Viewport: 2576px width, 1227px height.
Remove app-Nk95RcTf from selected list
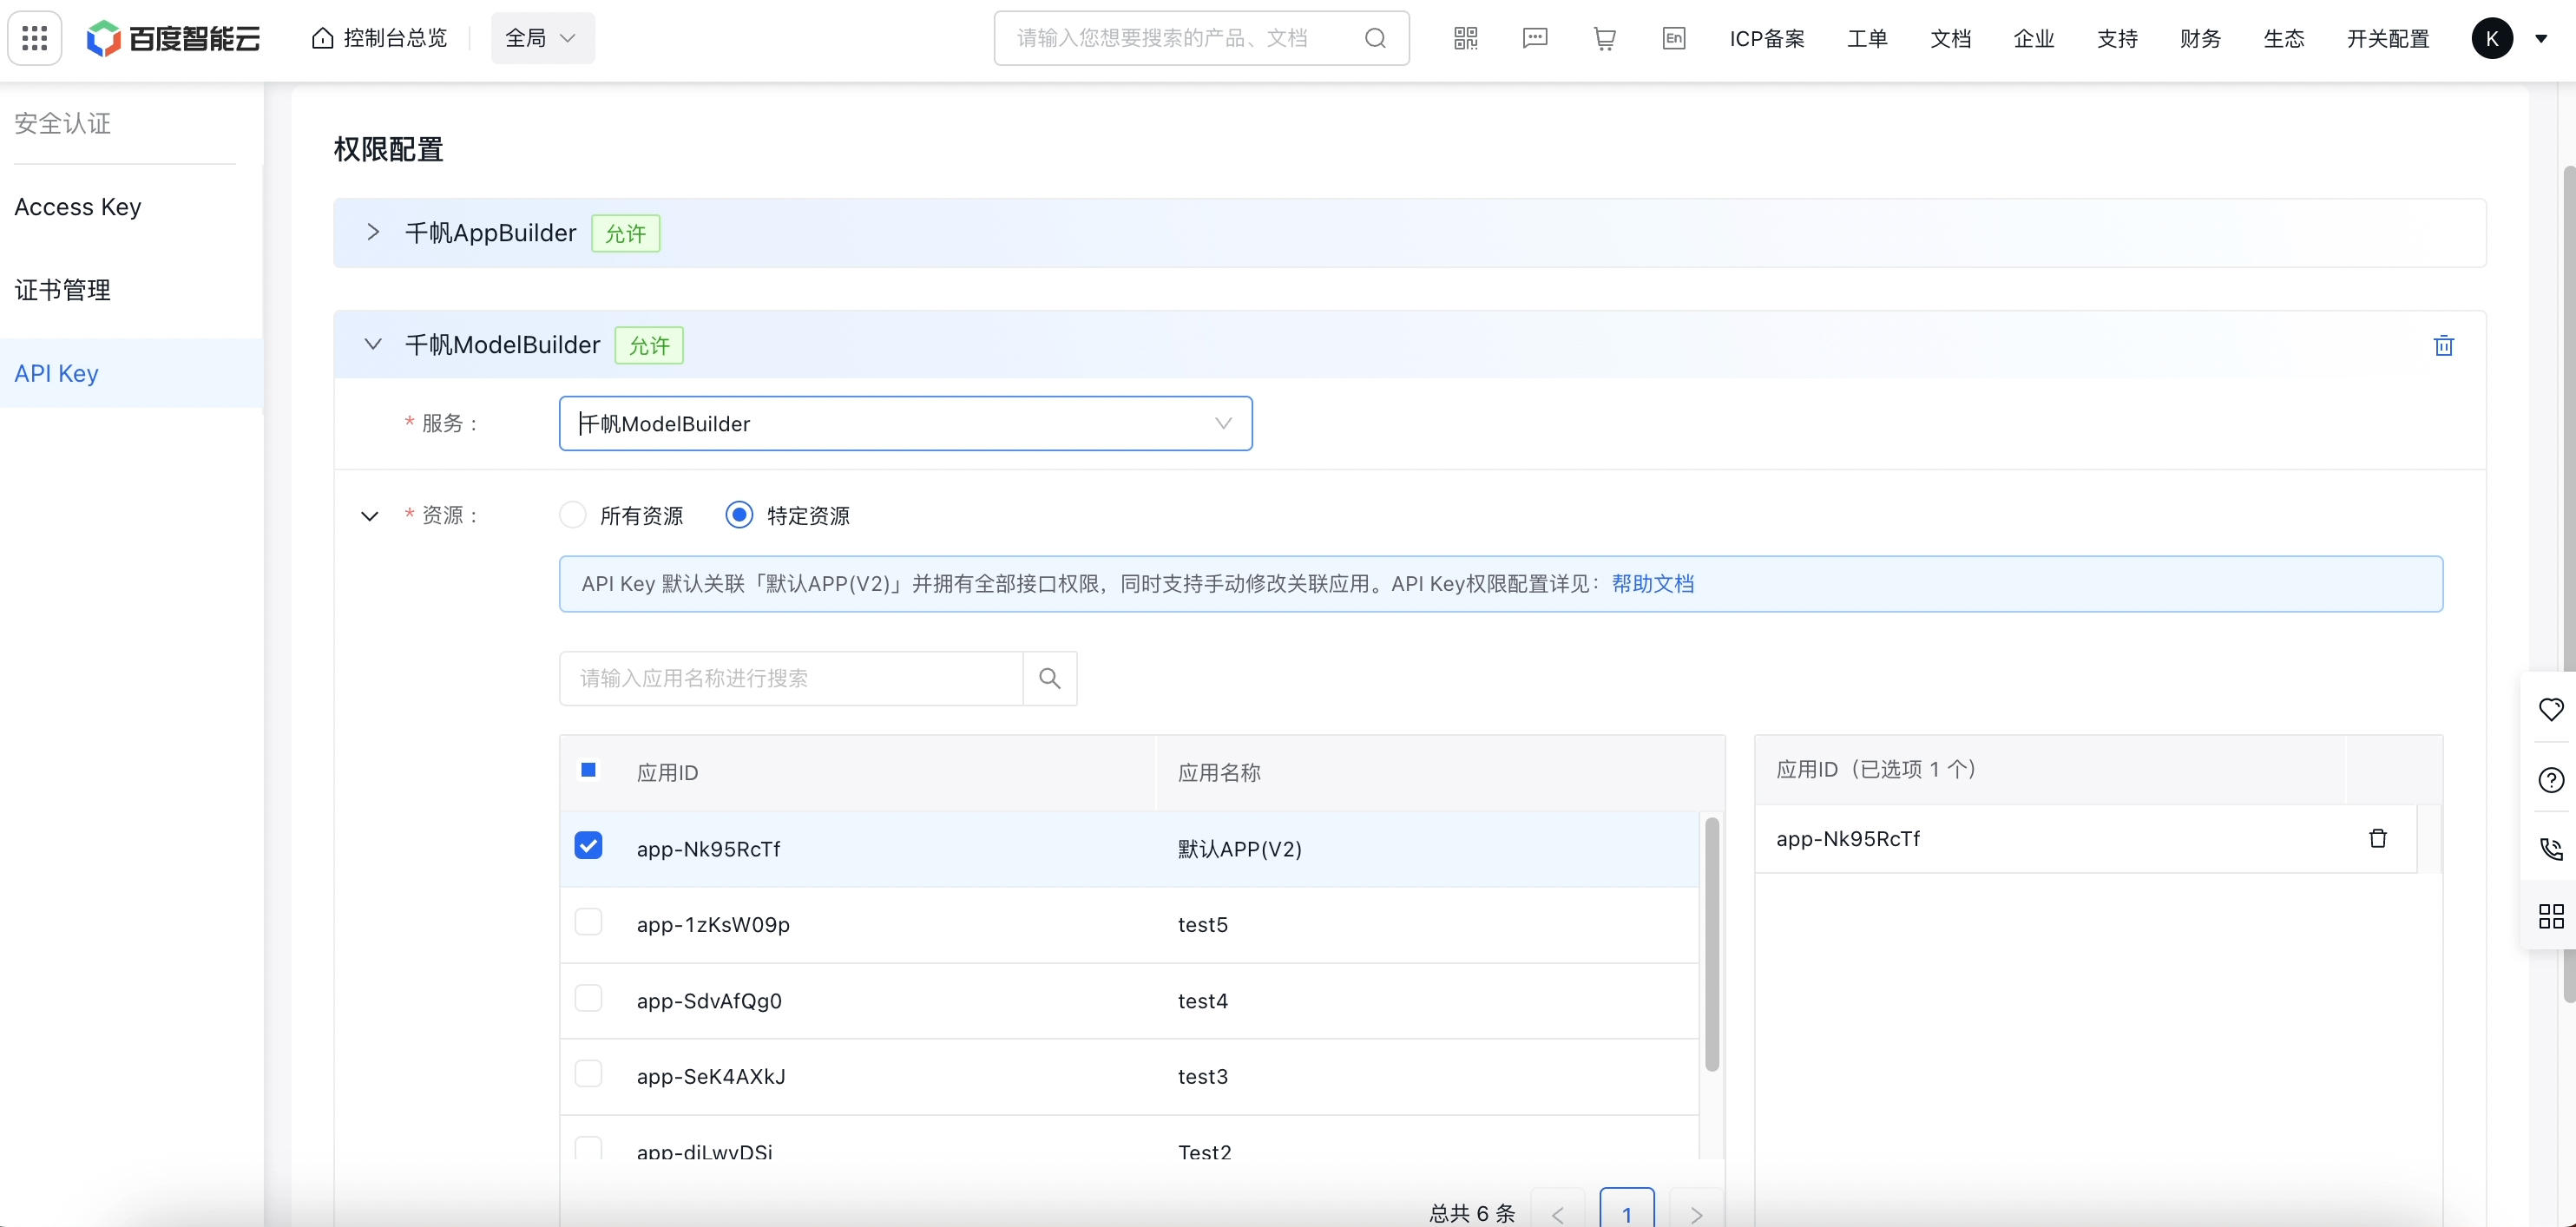click(x=2378, y=838)
